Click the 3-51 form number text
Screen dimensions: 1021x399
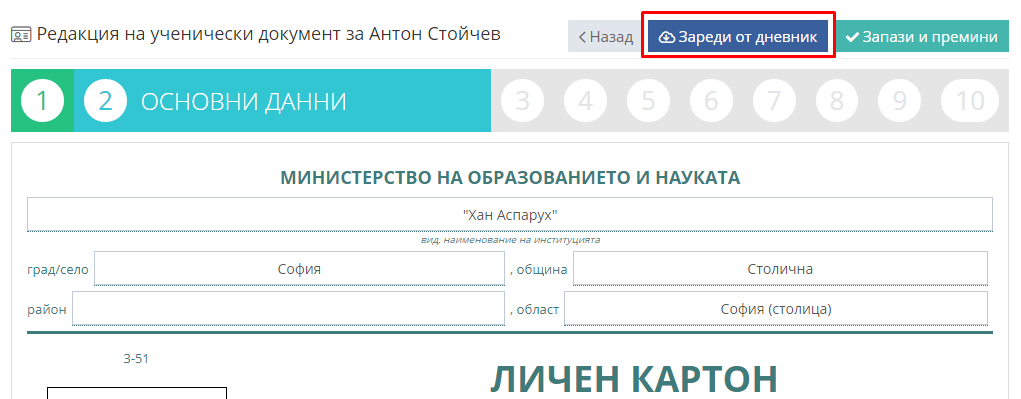click(x=136, y=358)
